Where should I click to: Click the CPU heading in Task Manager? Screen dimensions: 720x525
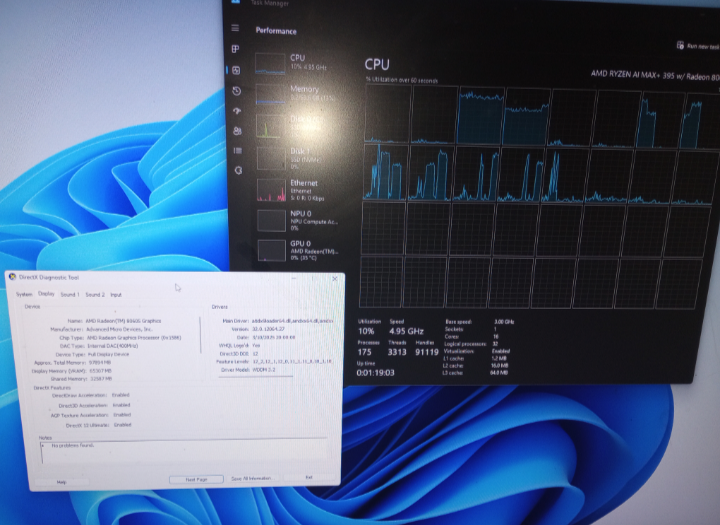(377, 64)
